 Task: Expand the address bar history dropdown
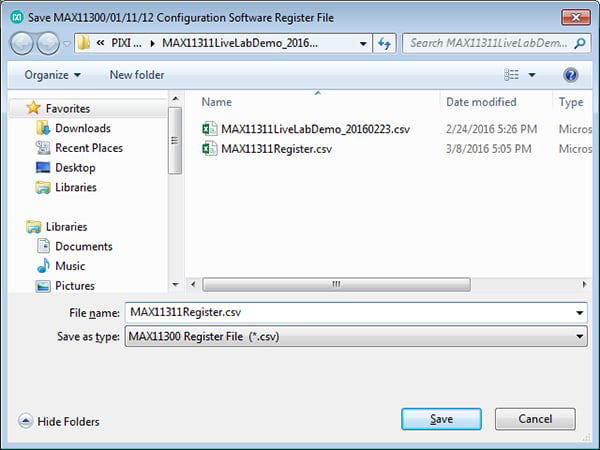[x=363, y=44]
